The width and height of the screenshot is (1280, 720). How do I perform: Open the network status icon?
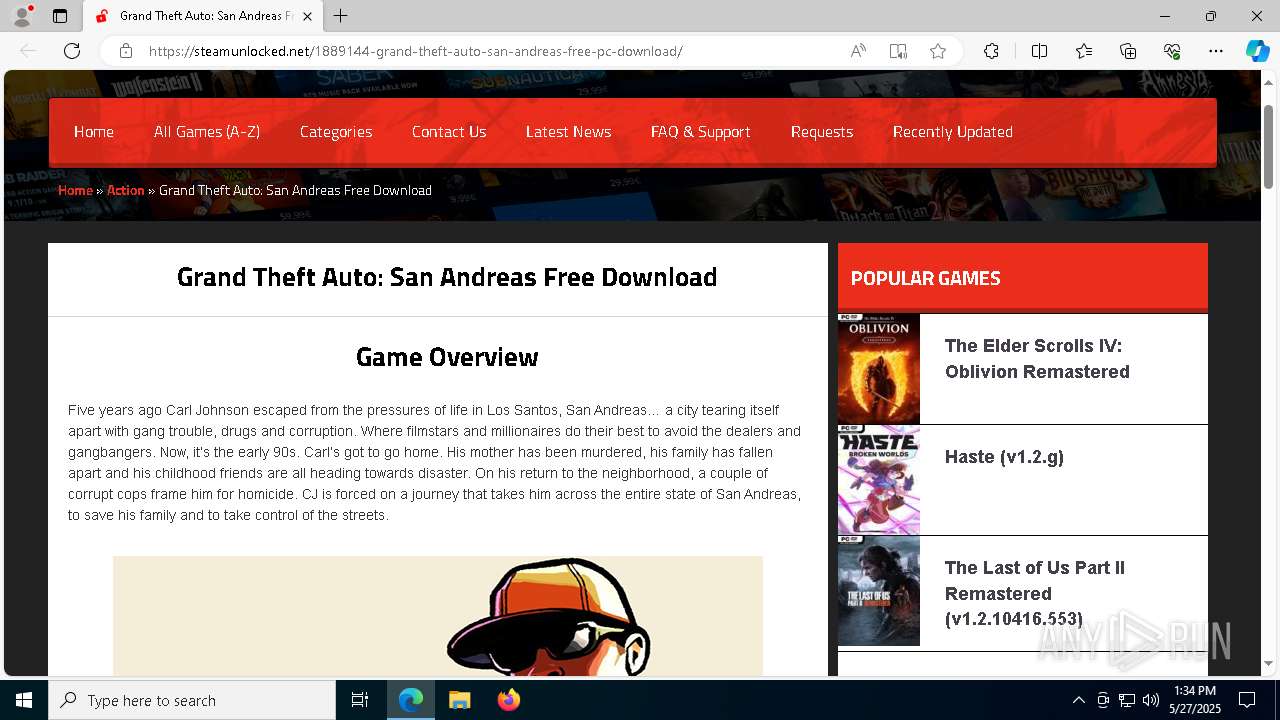pyautogui.click(x=1126, y=700)
